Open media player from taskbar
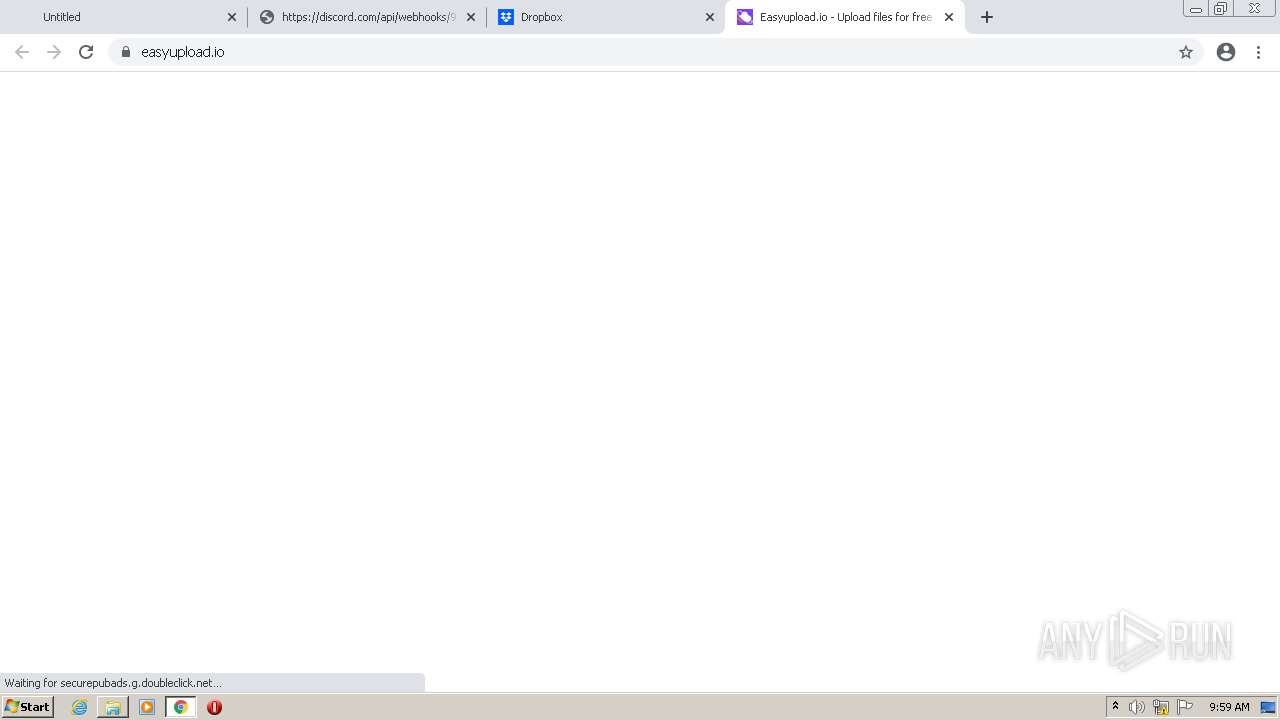The width and height of the screenshot is (1280, 720). pyautogui.click(x=147, y=707)
